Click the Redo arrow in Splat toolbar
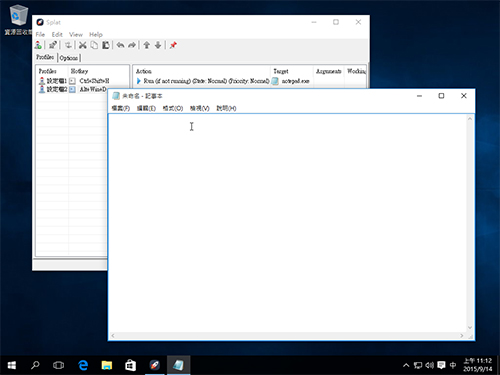 point(132,45)
